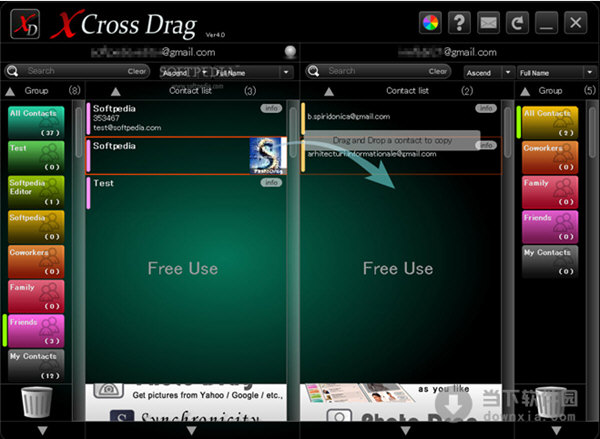Click the Softpedia contact photo thumbnail
The height and width of the screenshot is (439, 600).
click(267, 156)
